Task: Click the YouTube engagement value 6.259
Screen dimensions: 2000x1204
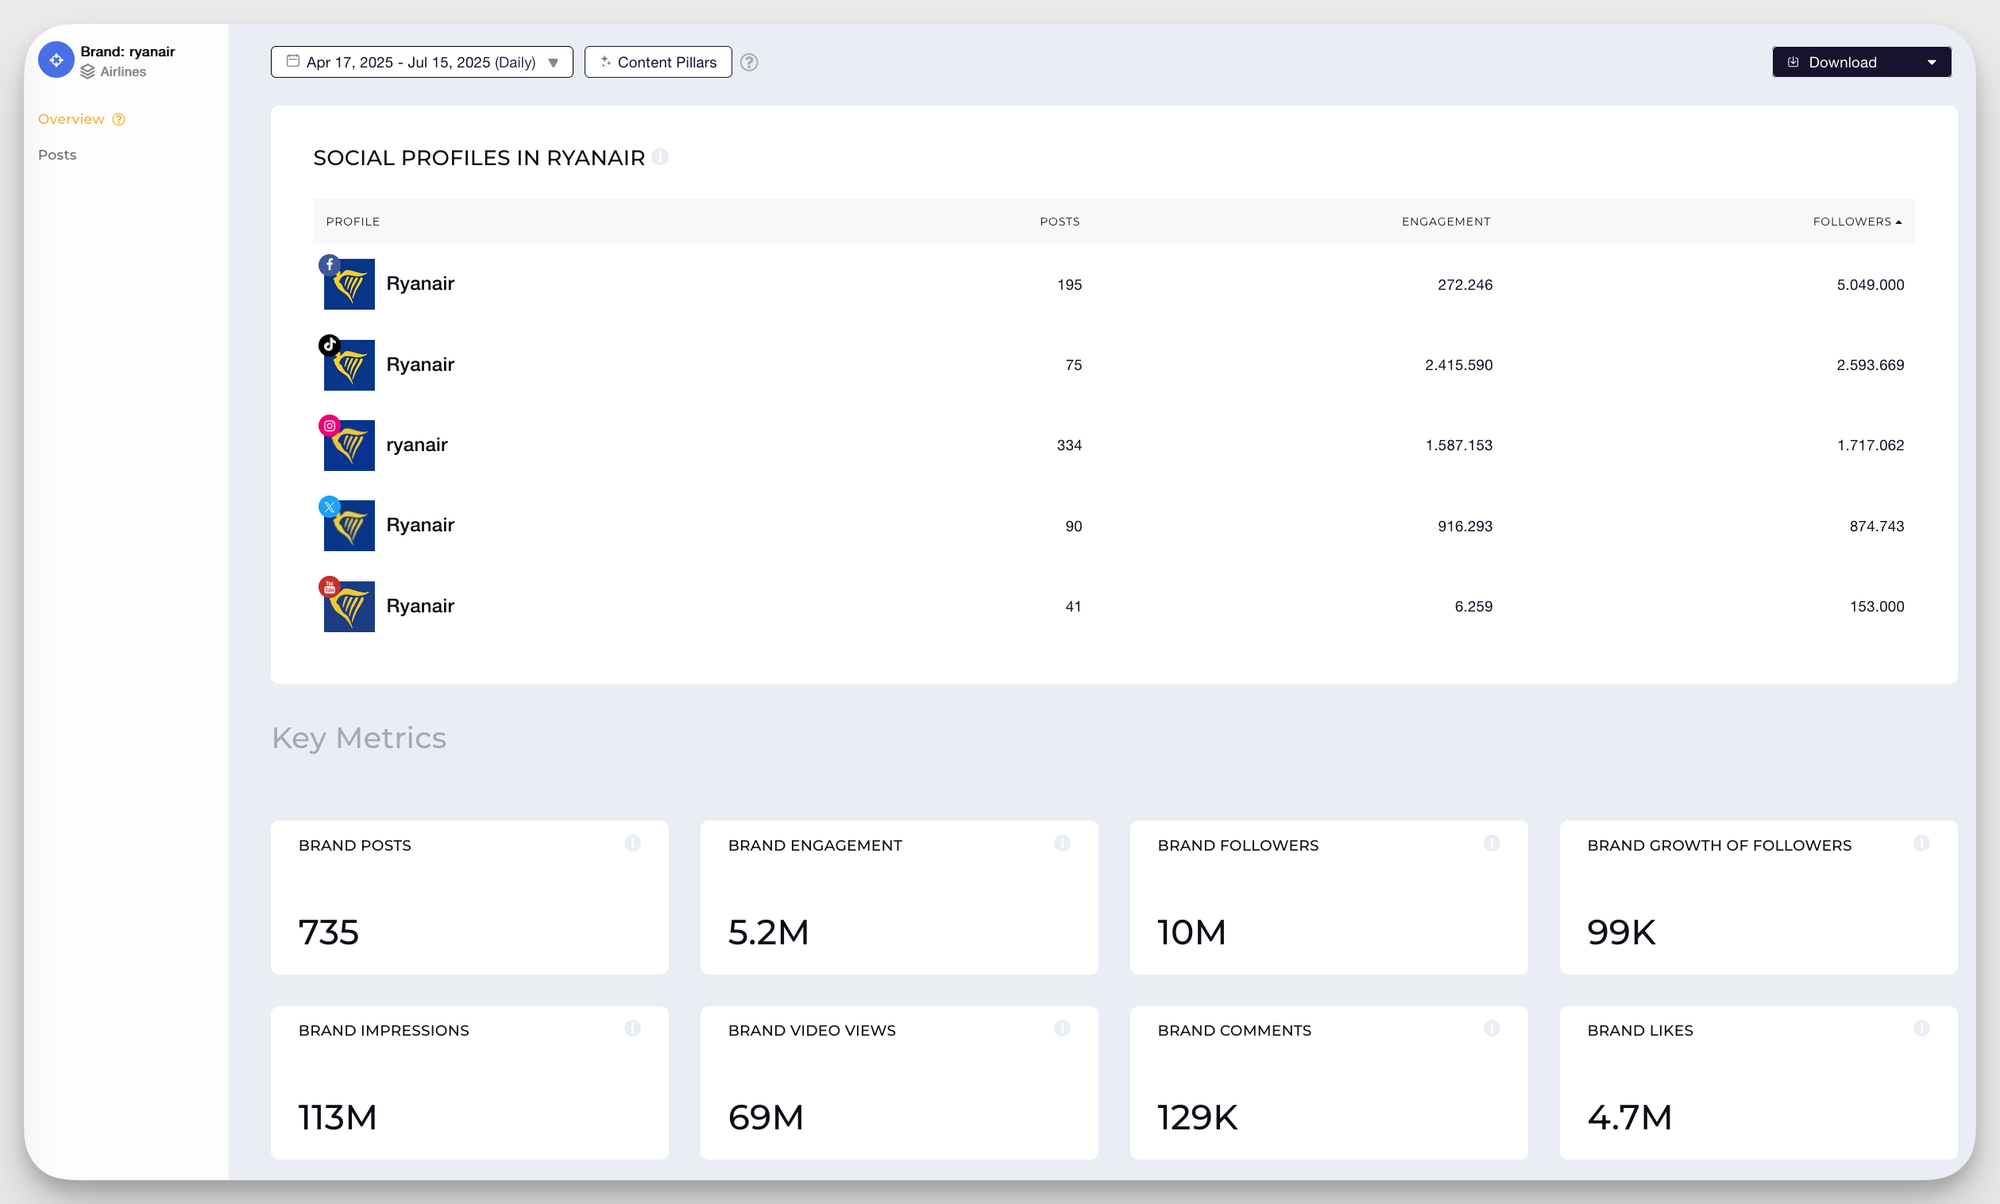Action: (1474, 607)
